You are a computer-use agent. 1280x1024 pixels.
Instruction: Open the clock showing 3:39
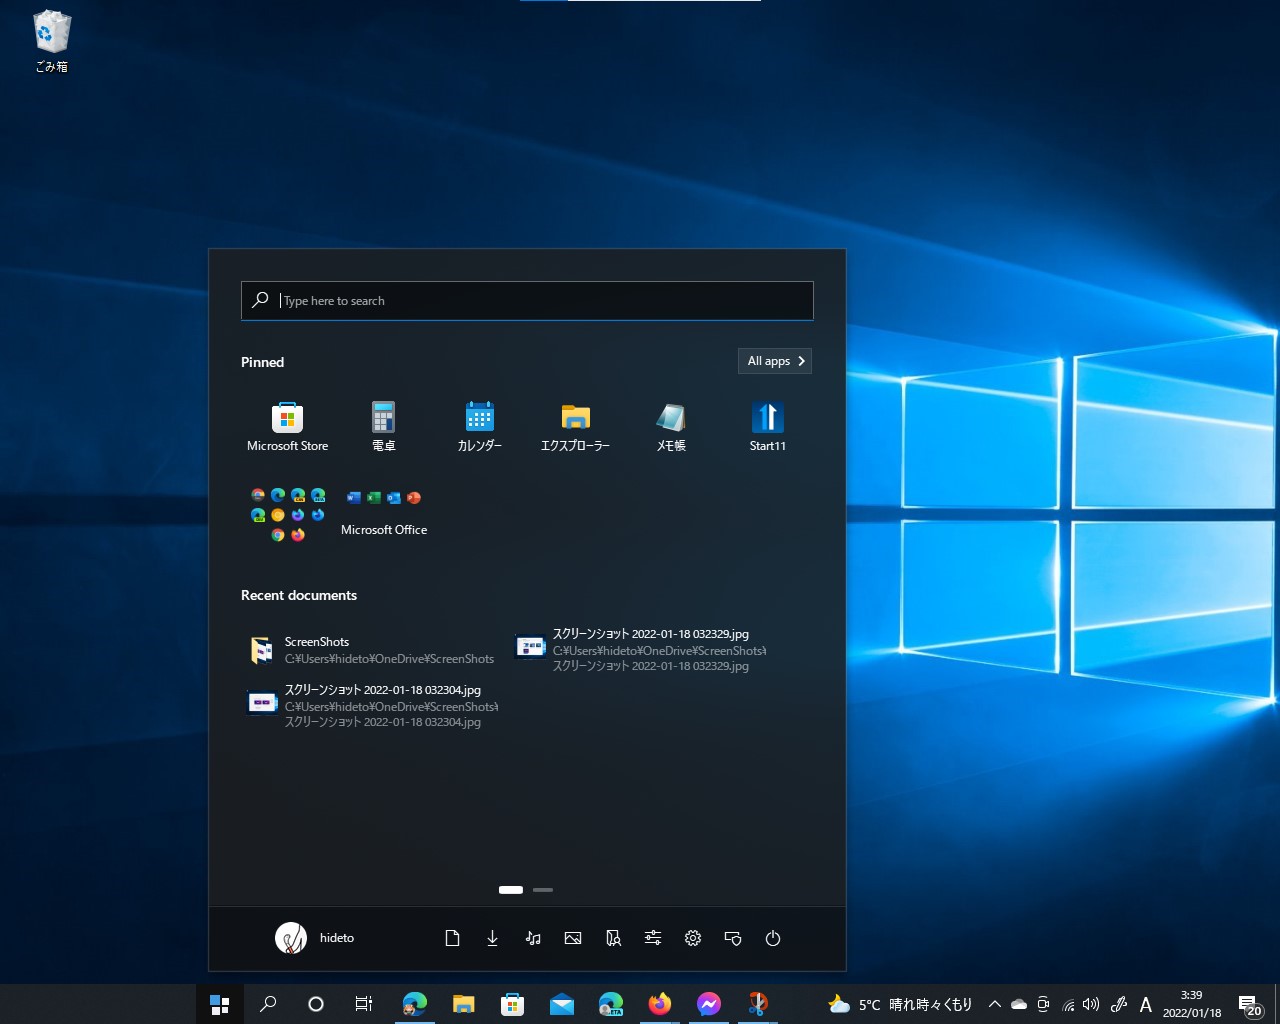(x=1192, y=1004)
